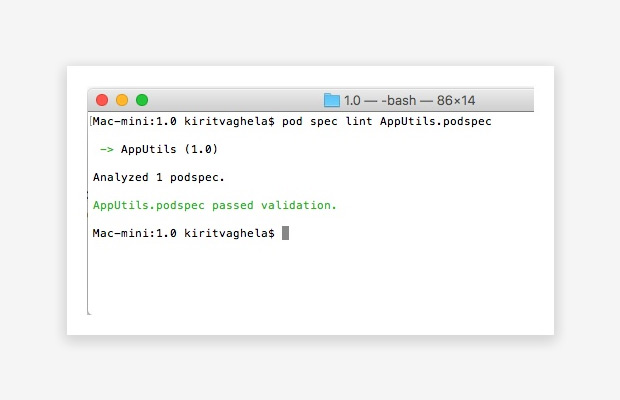Click the blue folder icon in title bar
Image resolution: width=620 pixels, height=400 pixels.
point(332,100)
